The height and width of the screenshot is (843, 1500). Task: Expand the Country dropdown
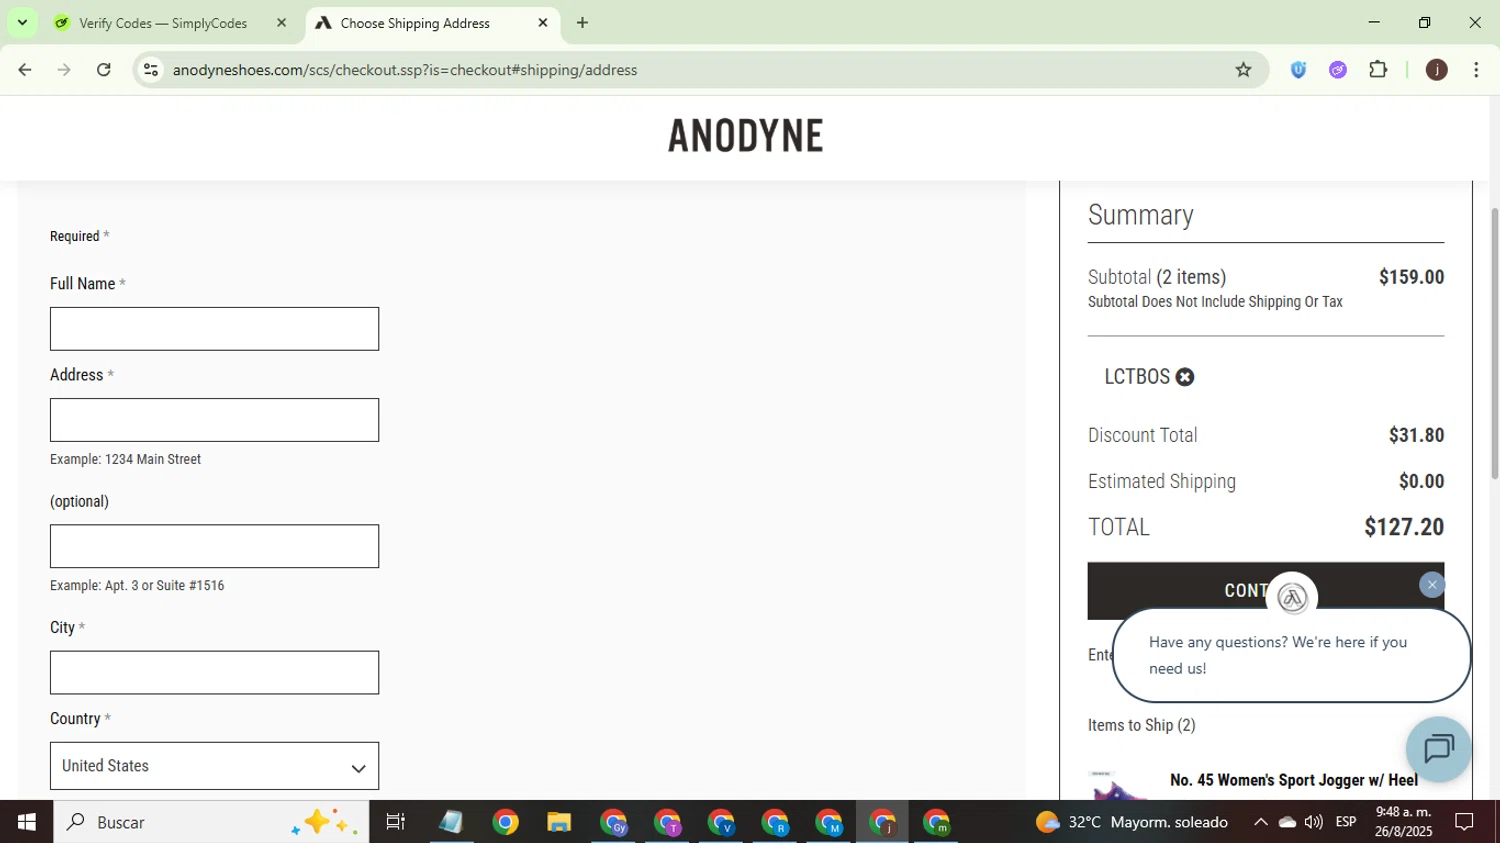click(x=214, y=766)
